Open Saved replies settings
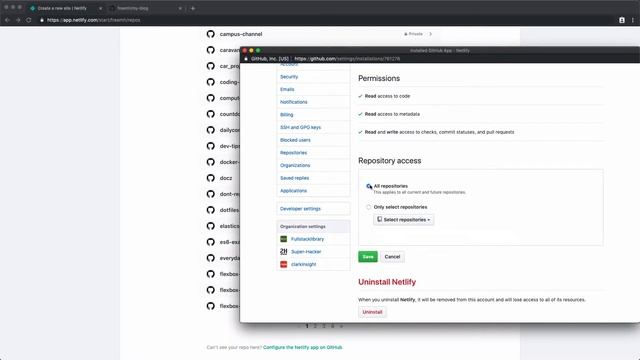The image size is (640, 360). 294,178
